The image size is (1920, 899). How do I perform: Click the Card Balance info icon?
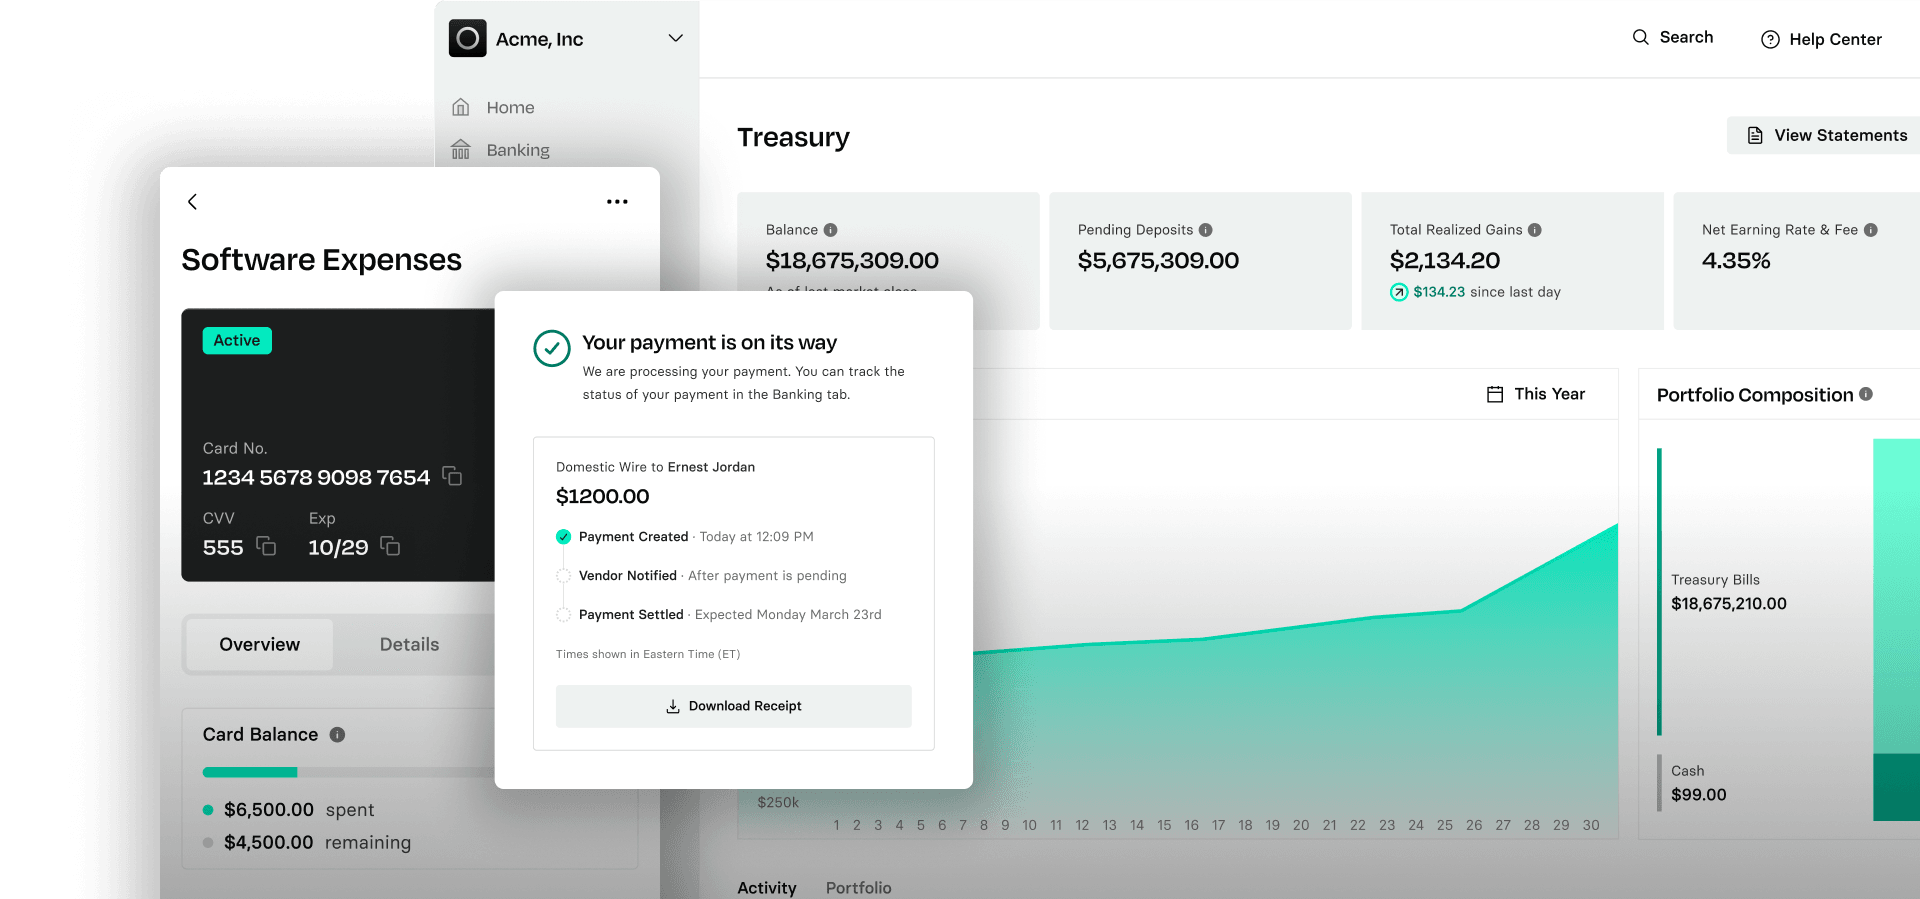click(x=337, y=735)
